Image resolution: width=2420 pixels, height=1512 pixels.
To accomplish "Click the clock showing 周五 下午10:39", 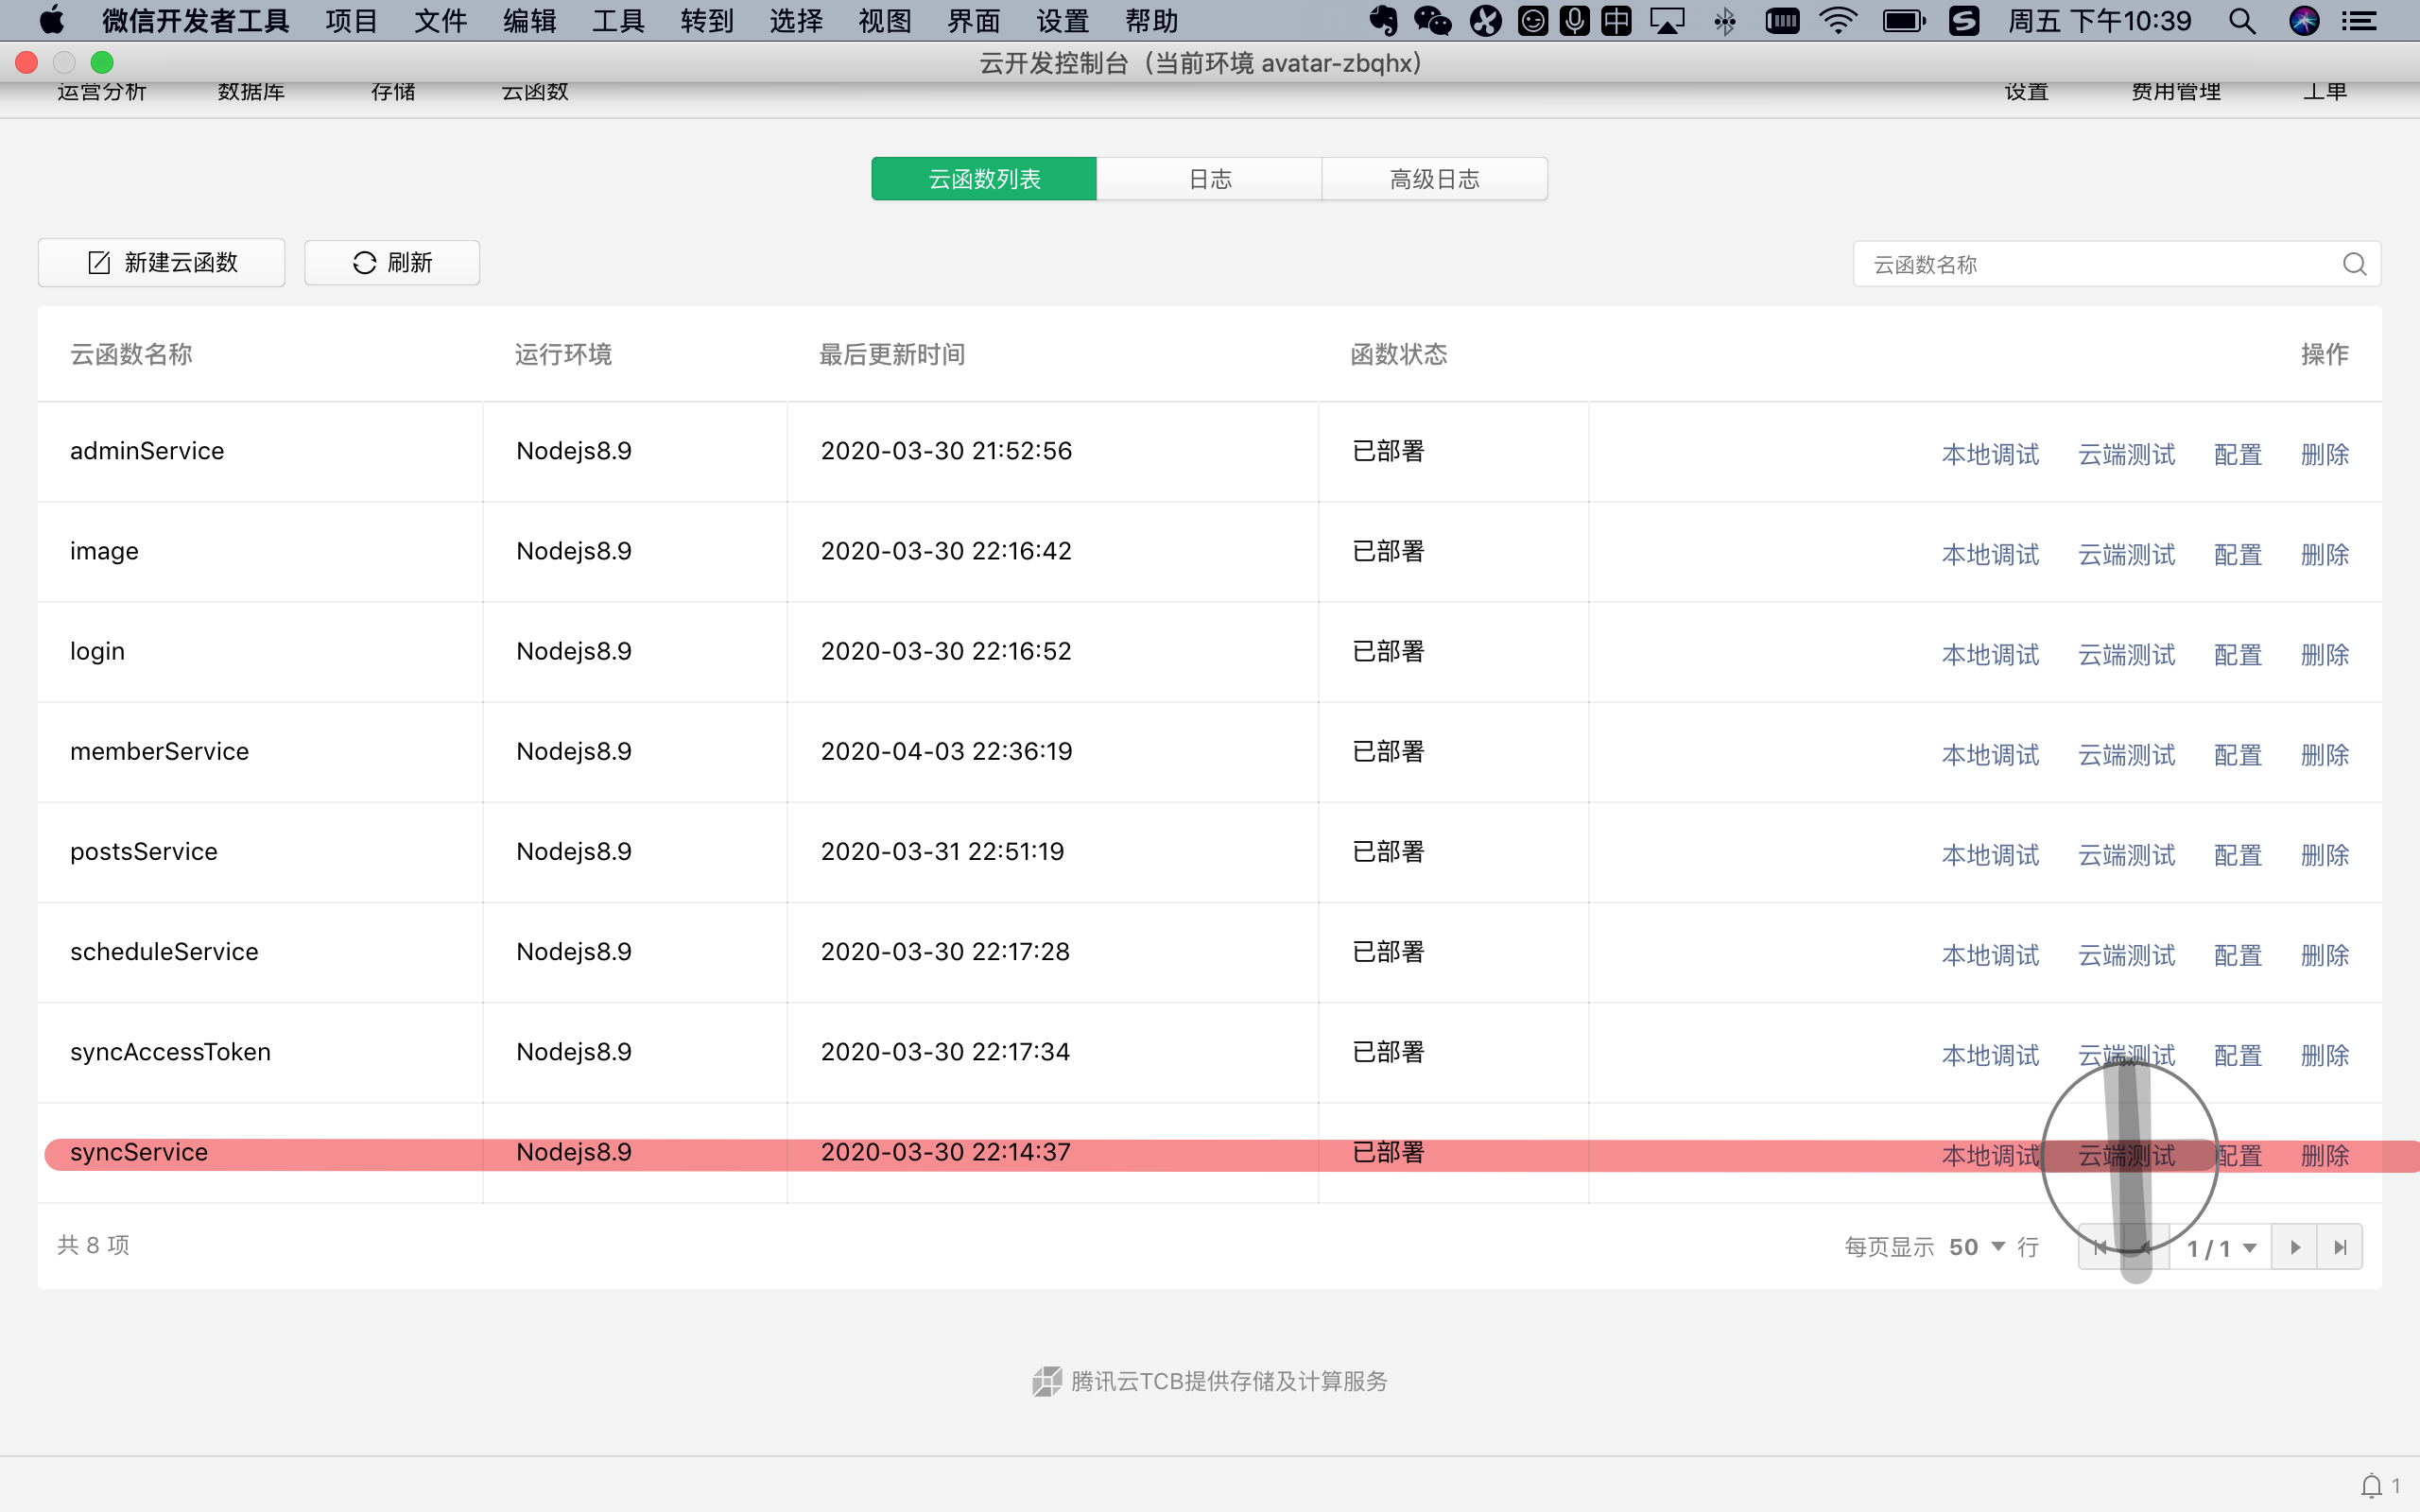I will (2098, 21).
